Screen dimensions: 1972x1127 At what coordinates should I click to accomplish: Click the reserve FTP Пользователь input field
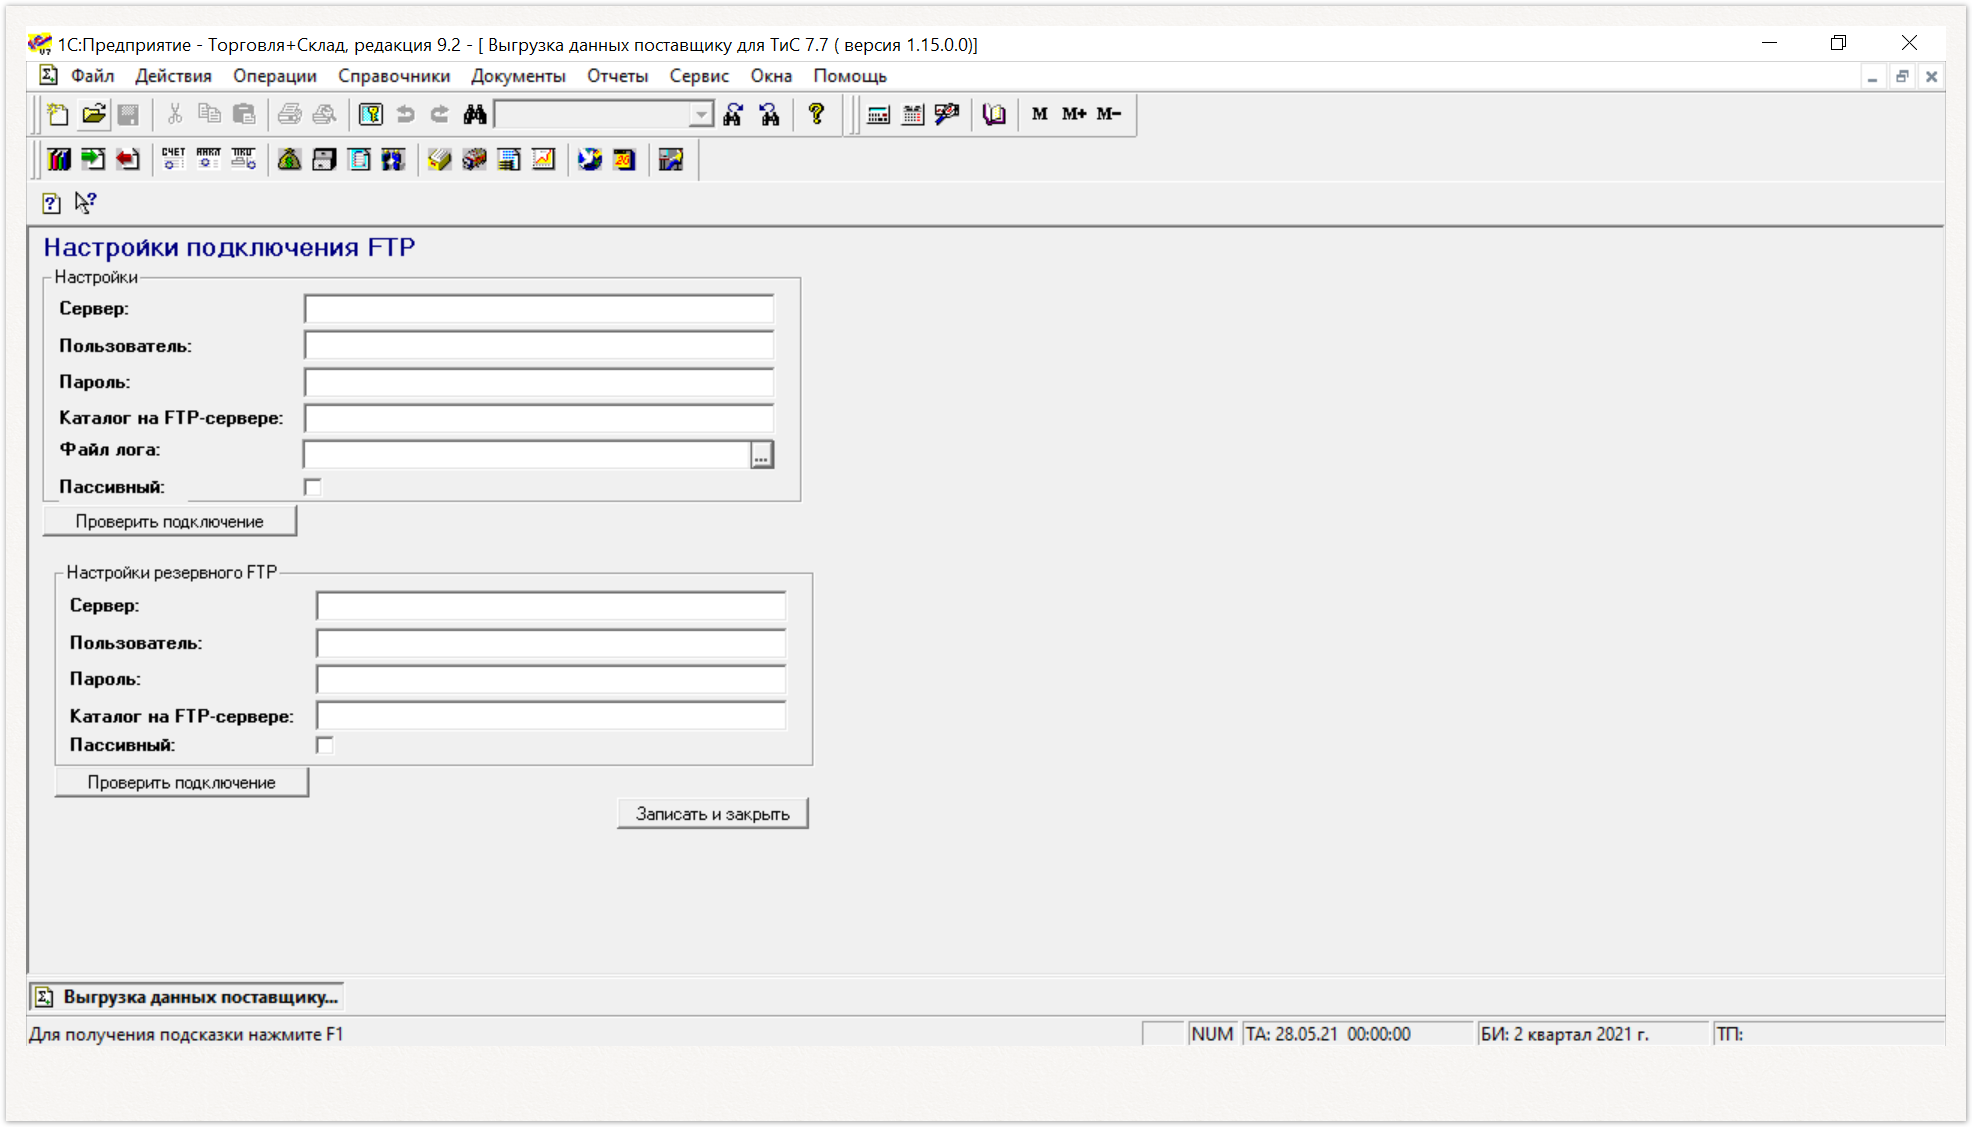[x=551, y=643]
